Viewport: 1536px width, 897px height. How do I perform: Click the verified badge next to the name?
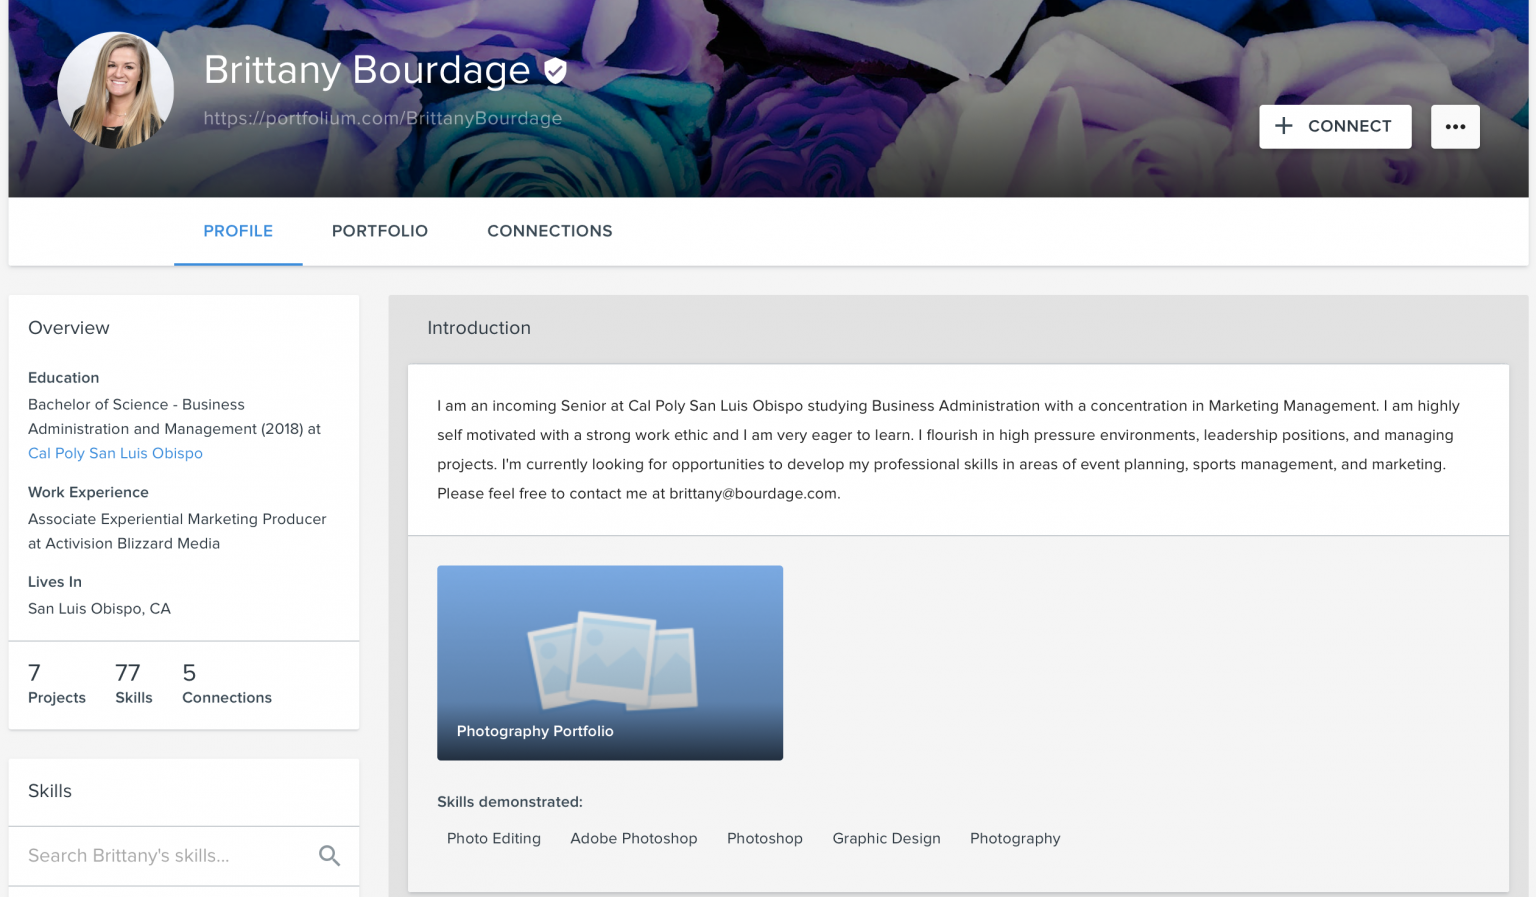(x=556, y=71)
